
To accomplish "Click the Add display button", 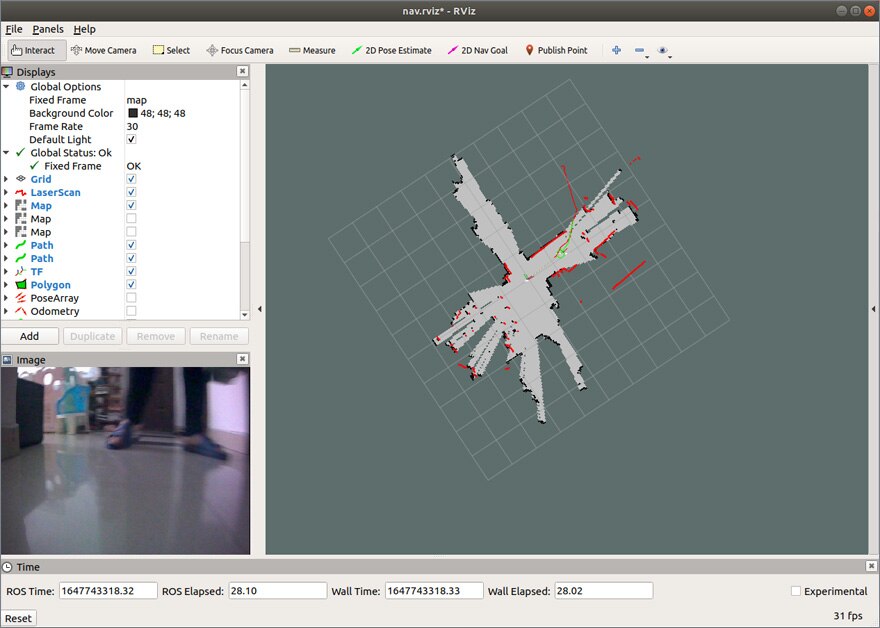I will pos(30,336).
